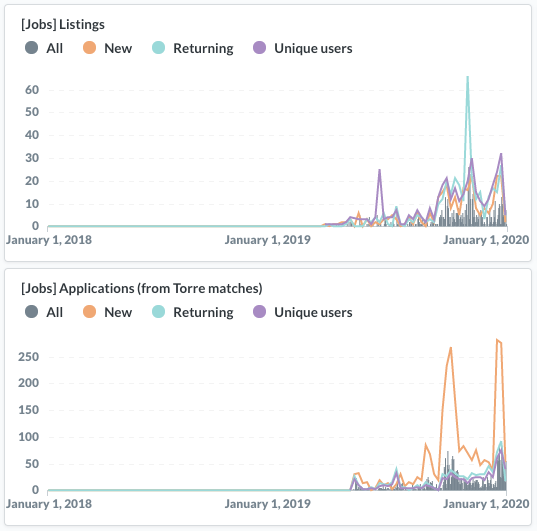This screenshot has width=537, height=531.
Task: Click the teal Returning color dot in Listings
Action: [x=159, y=48]
